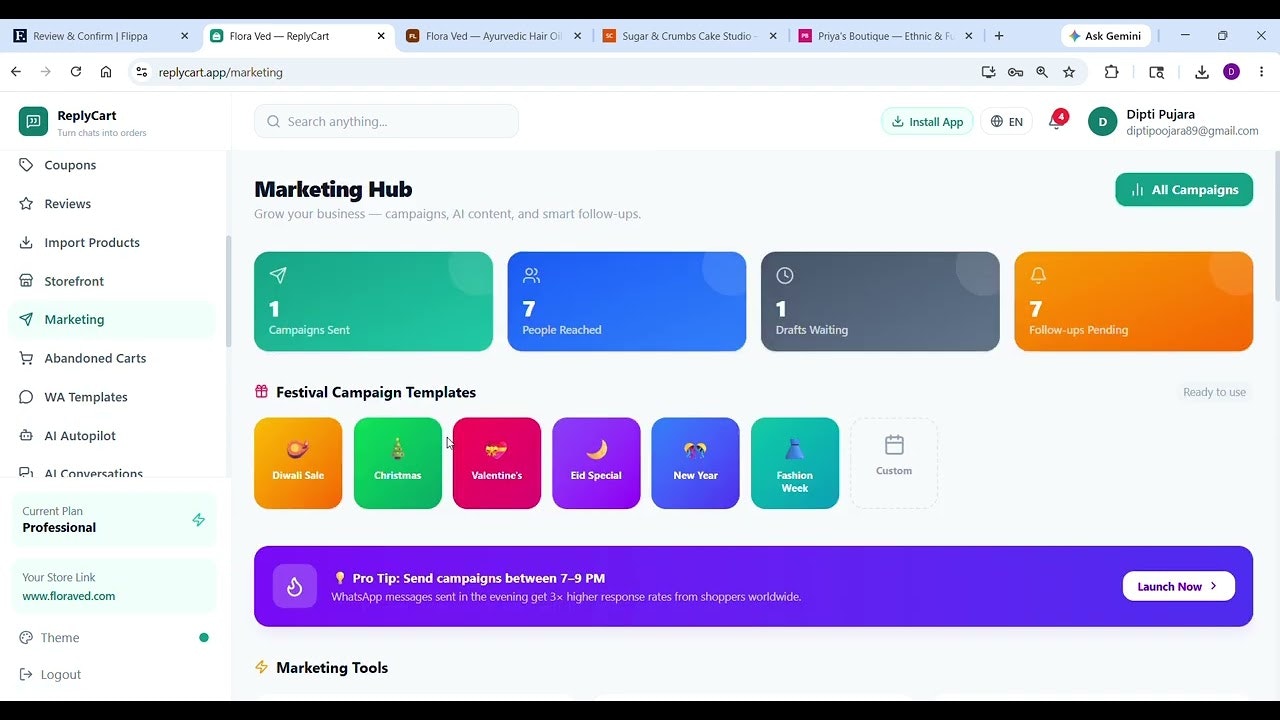Switch to Review & Confirm Flippa tab
The image size is (1280, 720).
coord(100,36)
